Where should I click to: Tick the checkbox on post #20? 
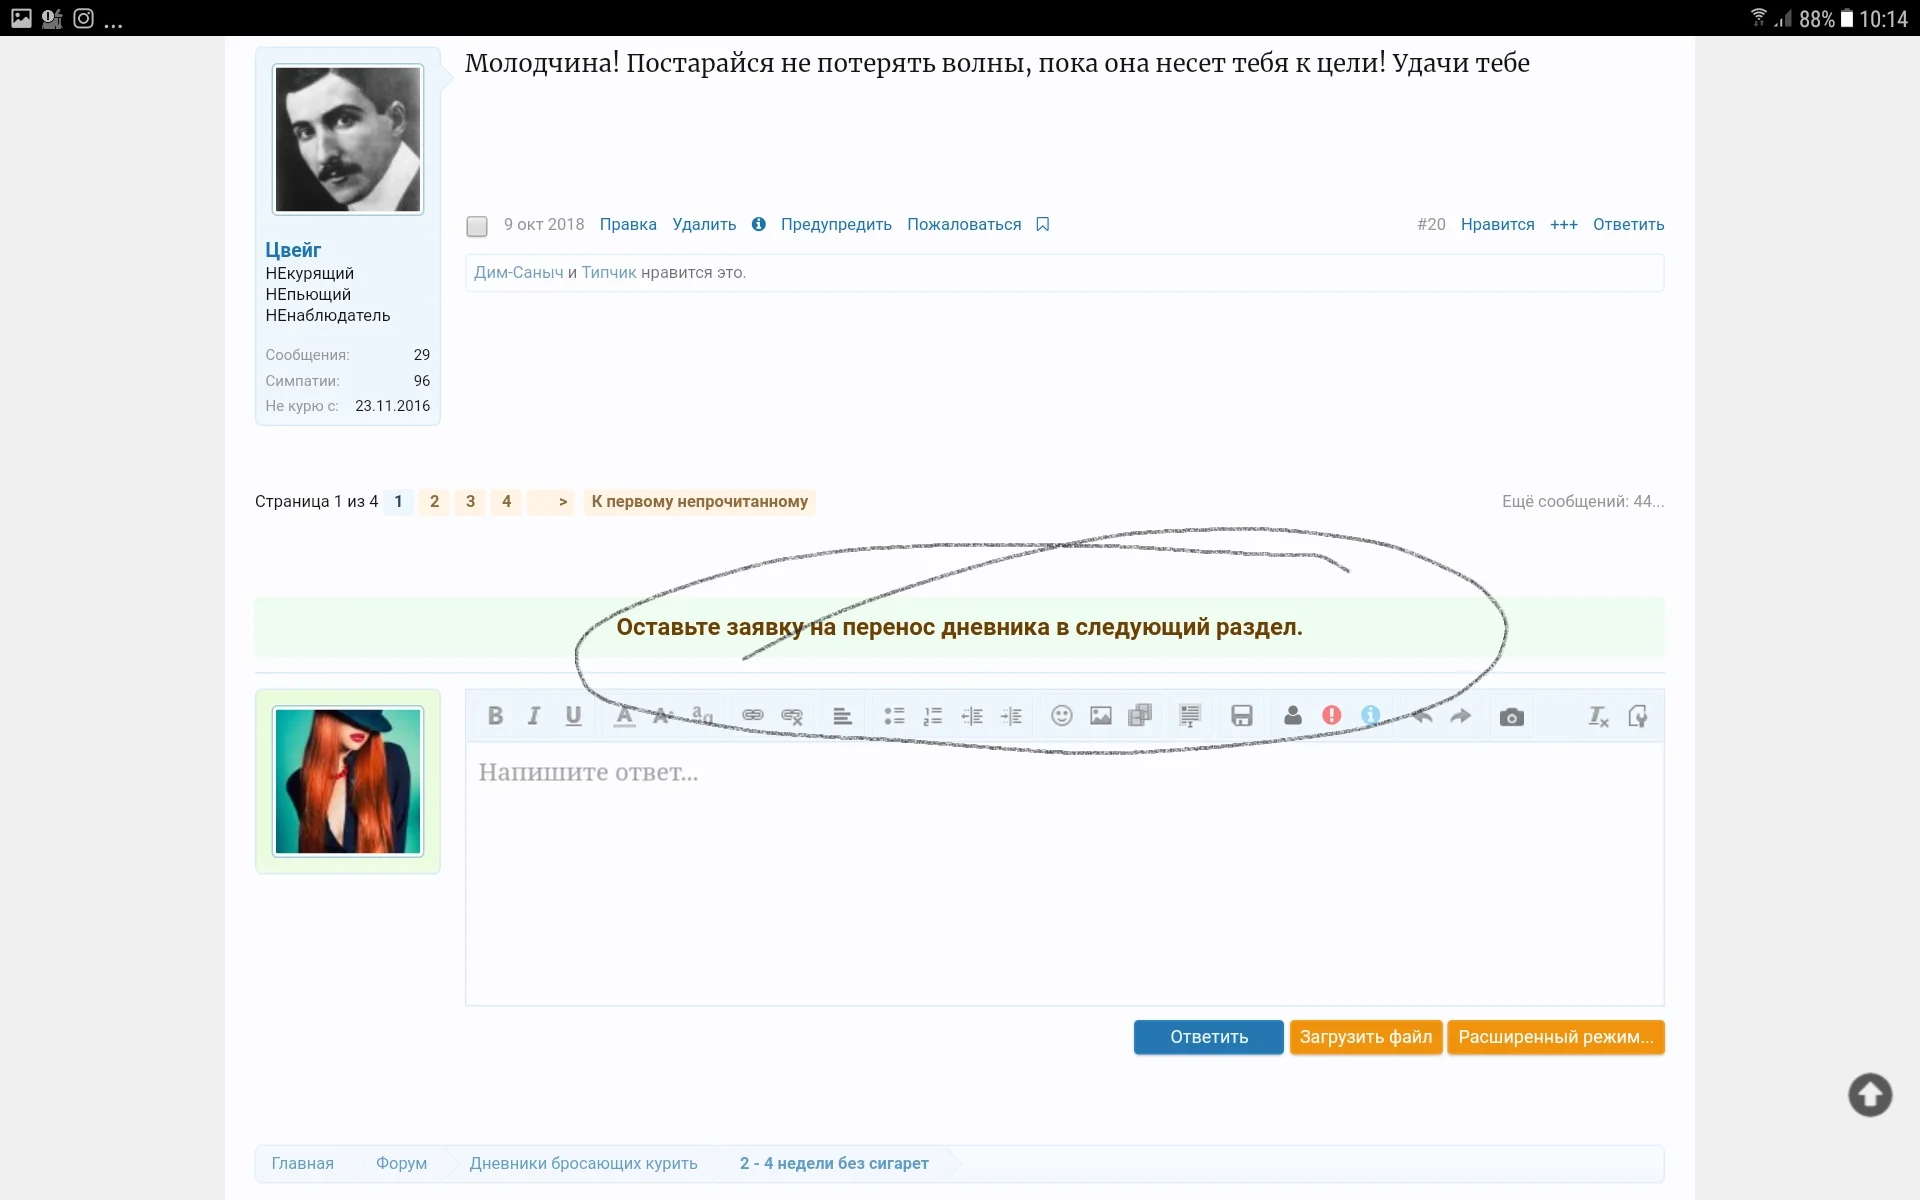pyautogui.click(x=477, y=226)
